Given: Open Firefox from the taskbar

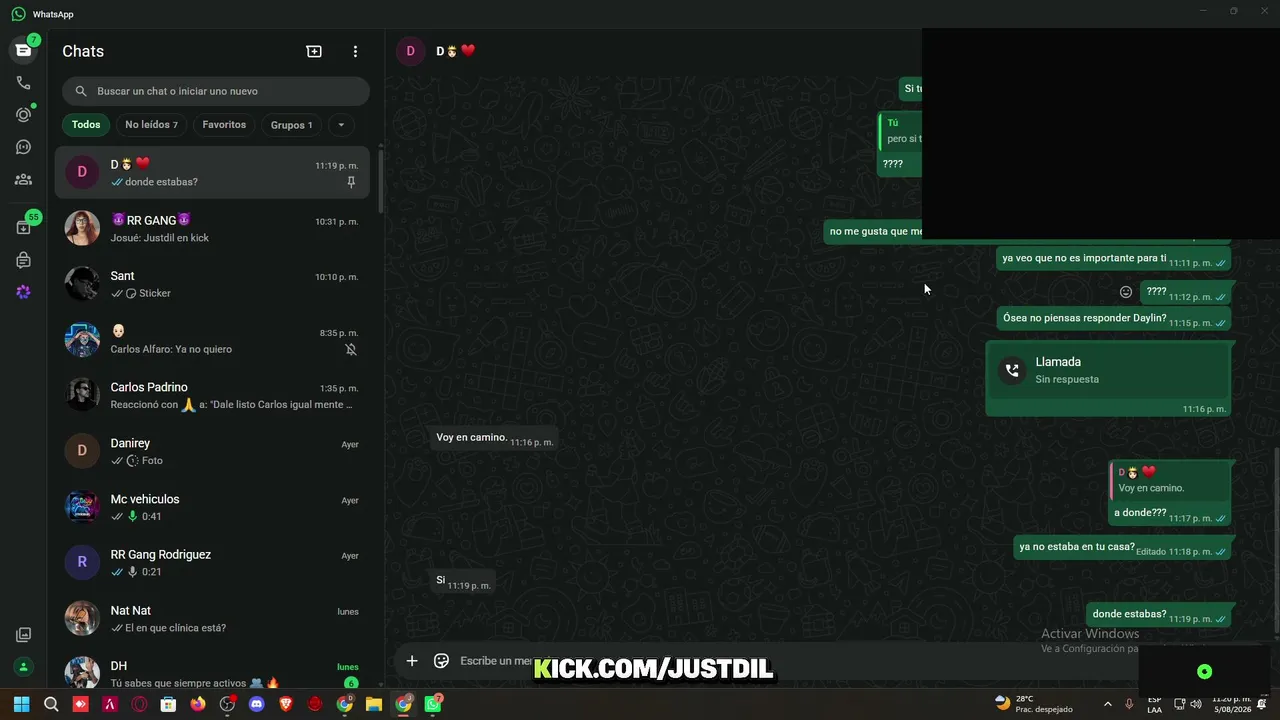Looking at the screenshot, I should tap(198, 704).
